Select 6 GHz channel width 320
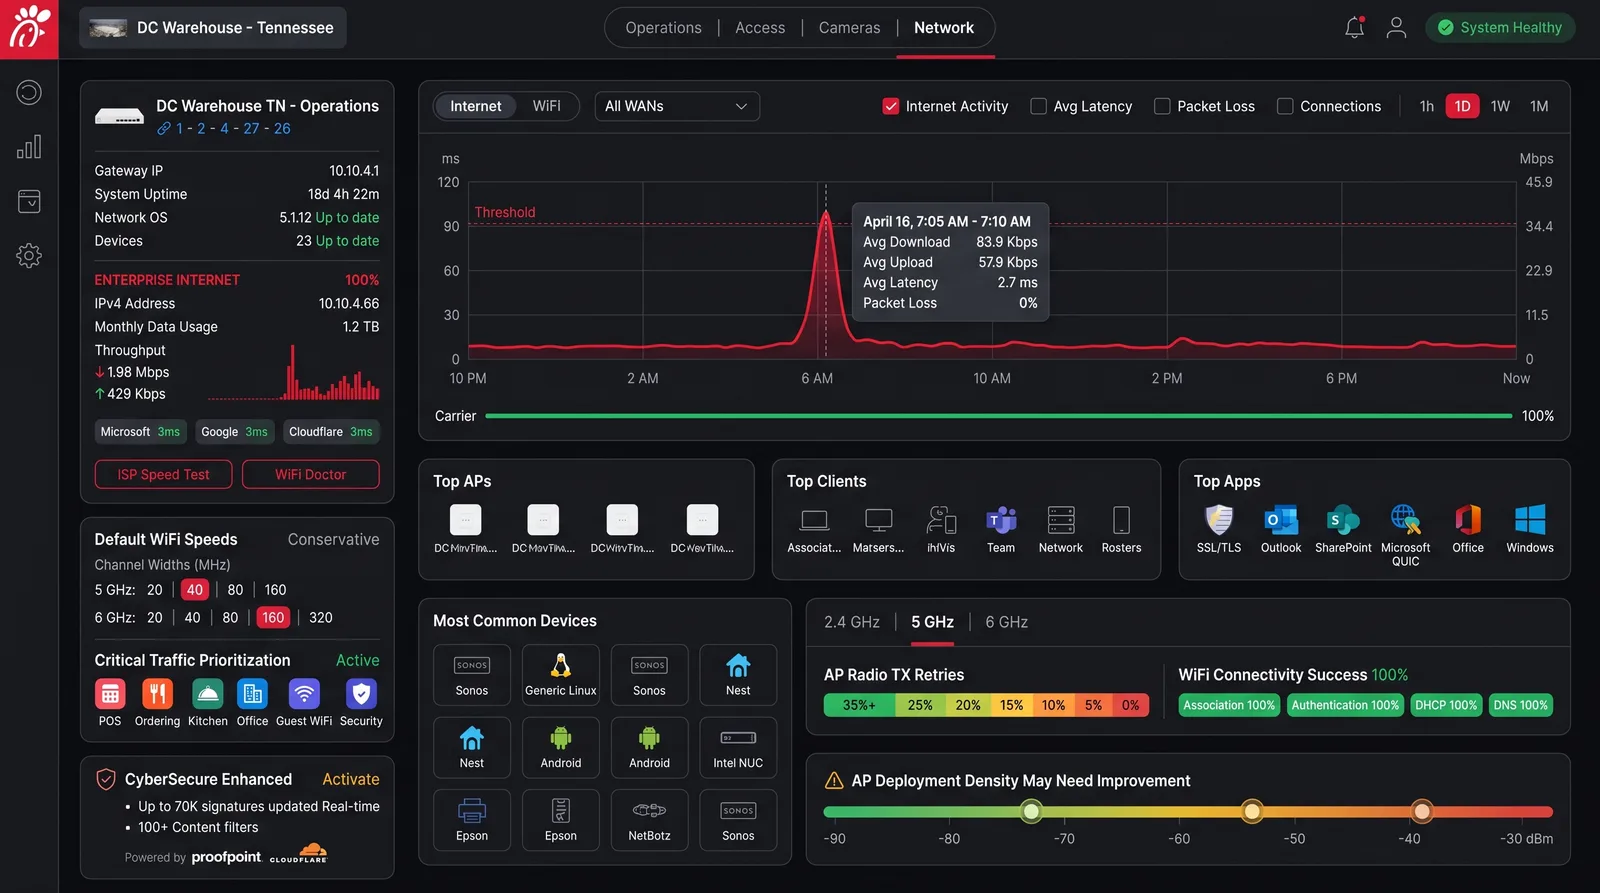 click(321, 618)
